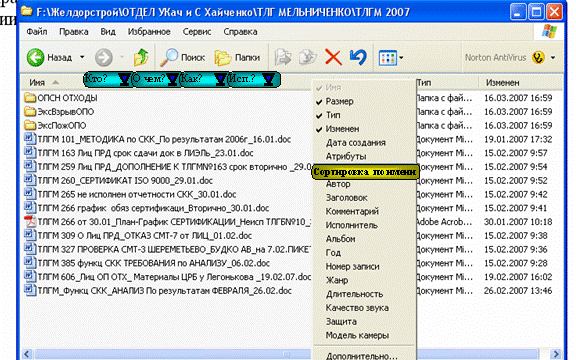
Task: Click Word icon of ТЛГМ 606 file
Action: point(29,277)
